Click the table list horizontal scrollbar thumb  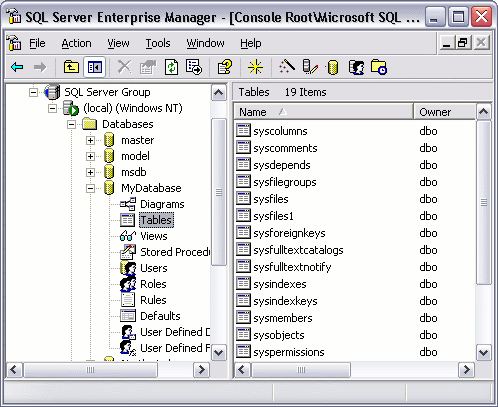(x=301, y=370)
